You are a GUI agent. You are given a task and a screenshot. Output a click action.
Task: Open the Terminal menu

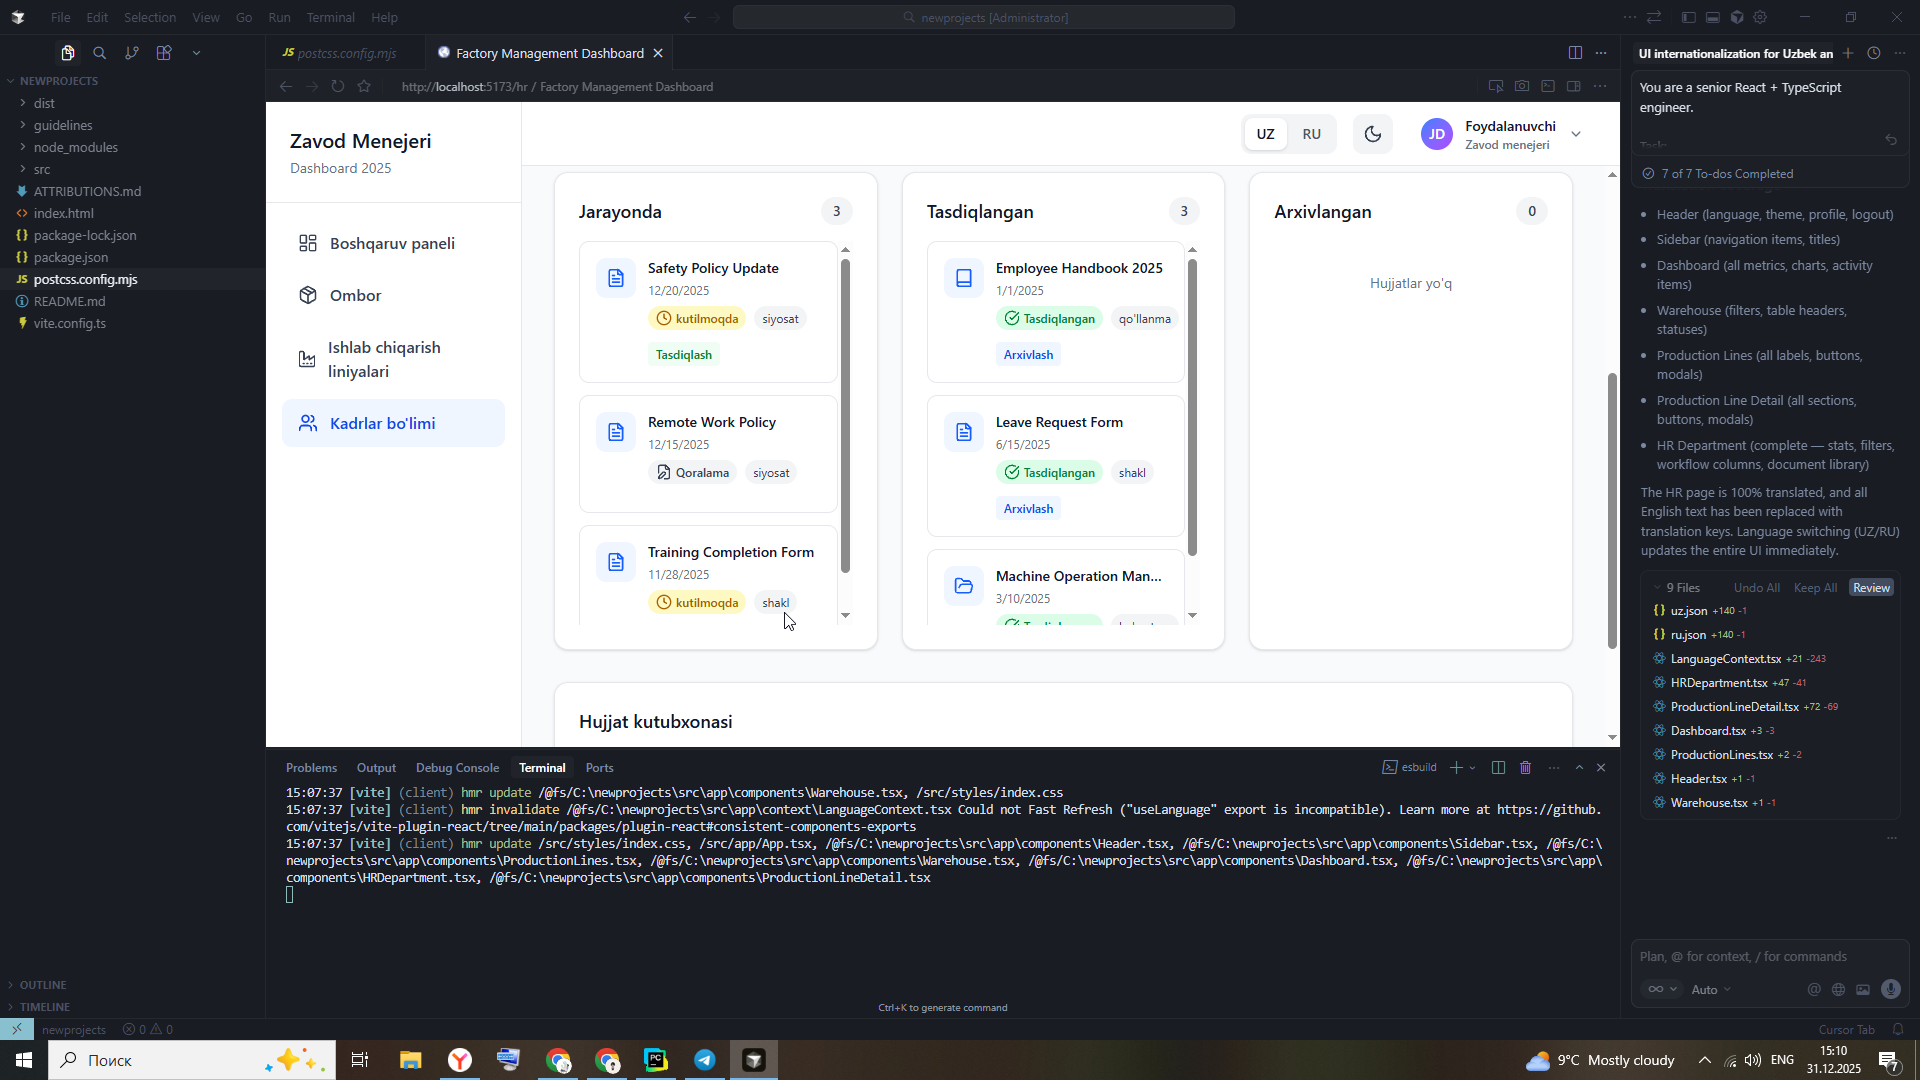pos(330,17)
